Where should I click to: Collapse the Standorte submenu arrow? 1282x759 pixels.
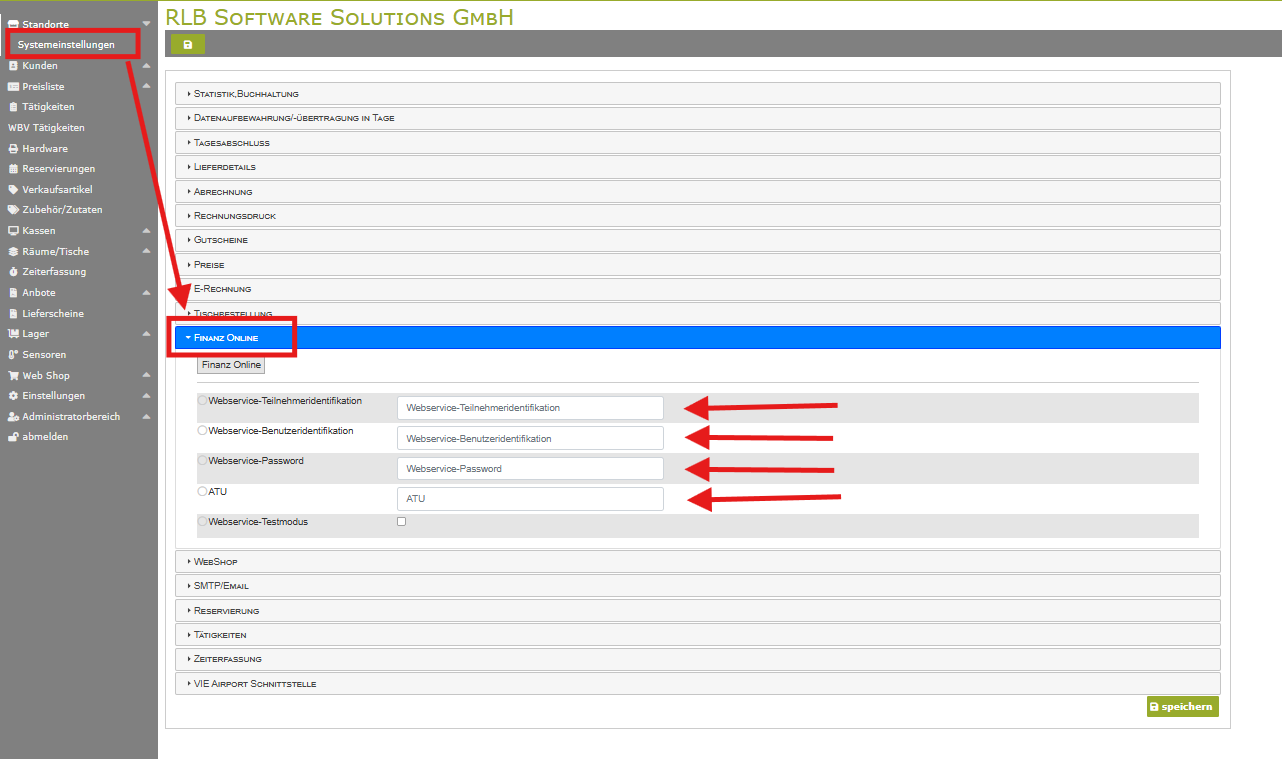pos(146,24)
